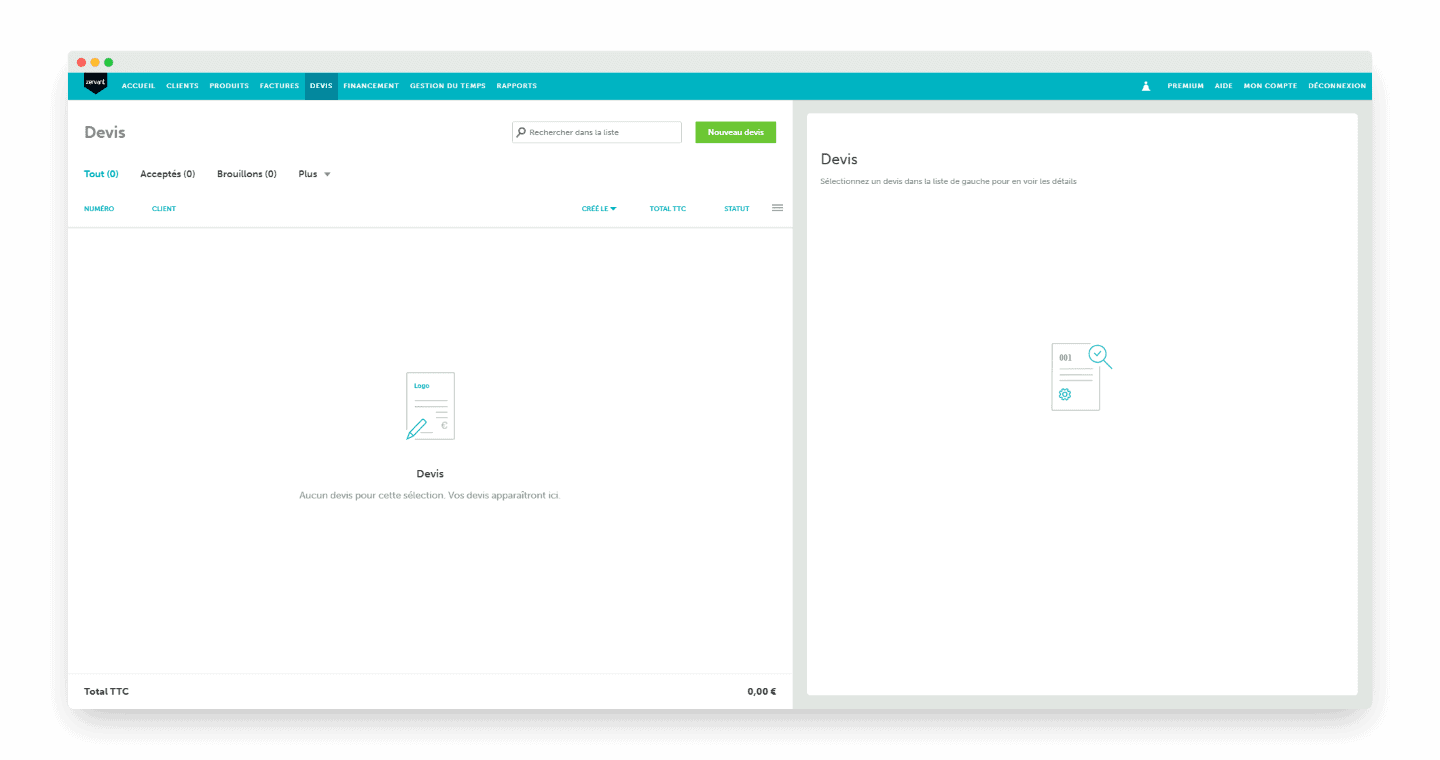This screenshot has width=1440, height=760.
Task: Click the magnifier icon in search box
Action: (x=521, y=132)
